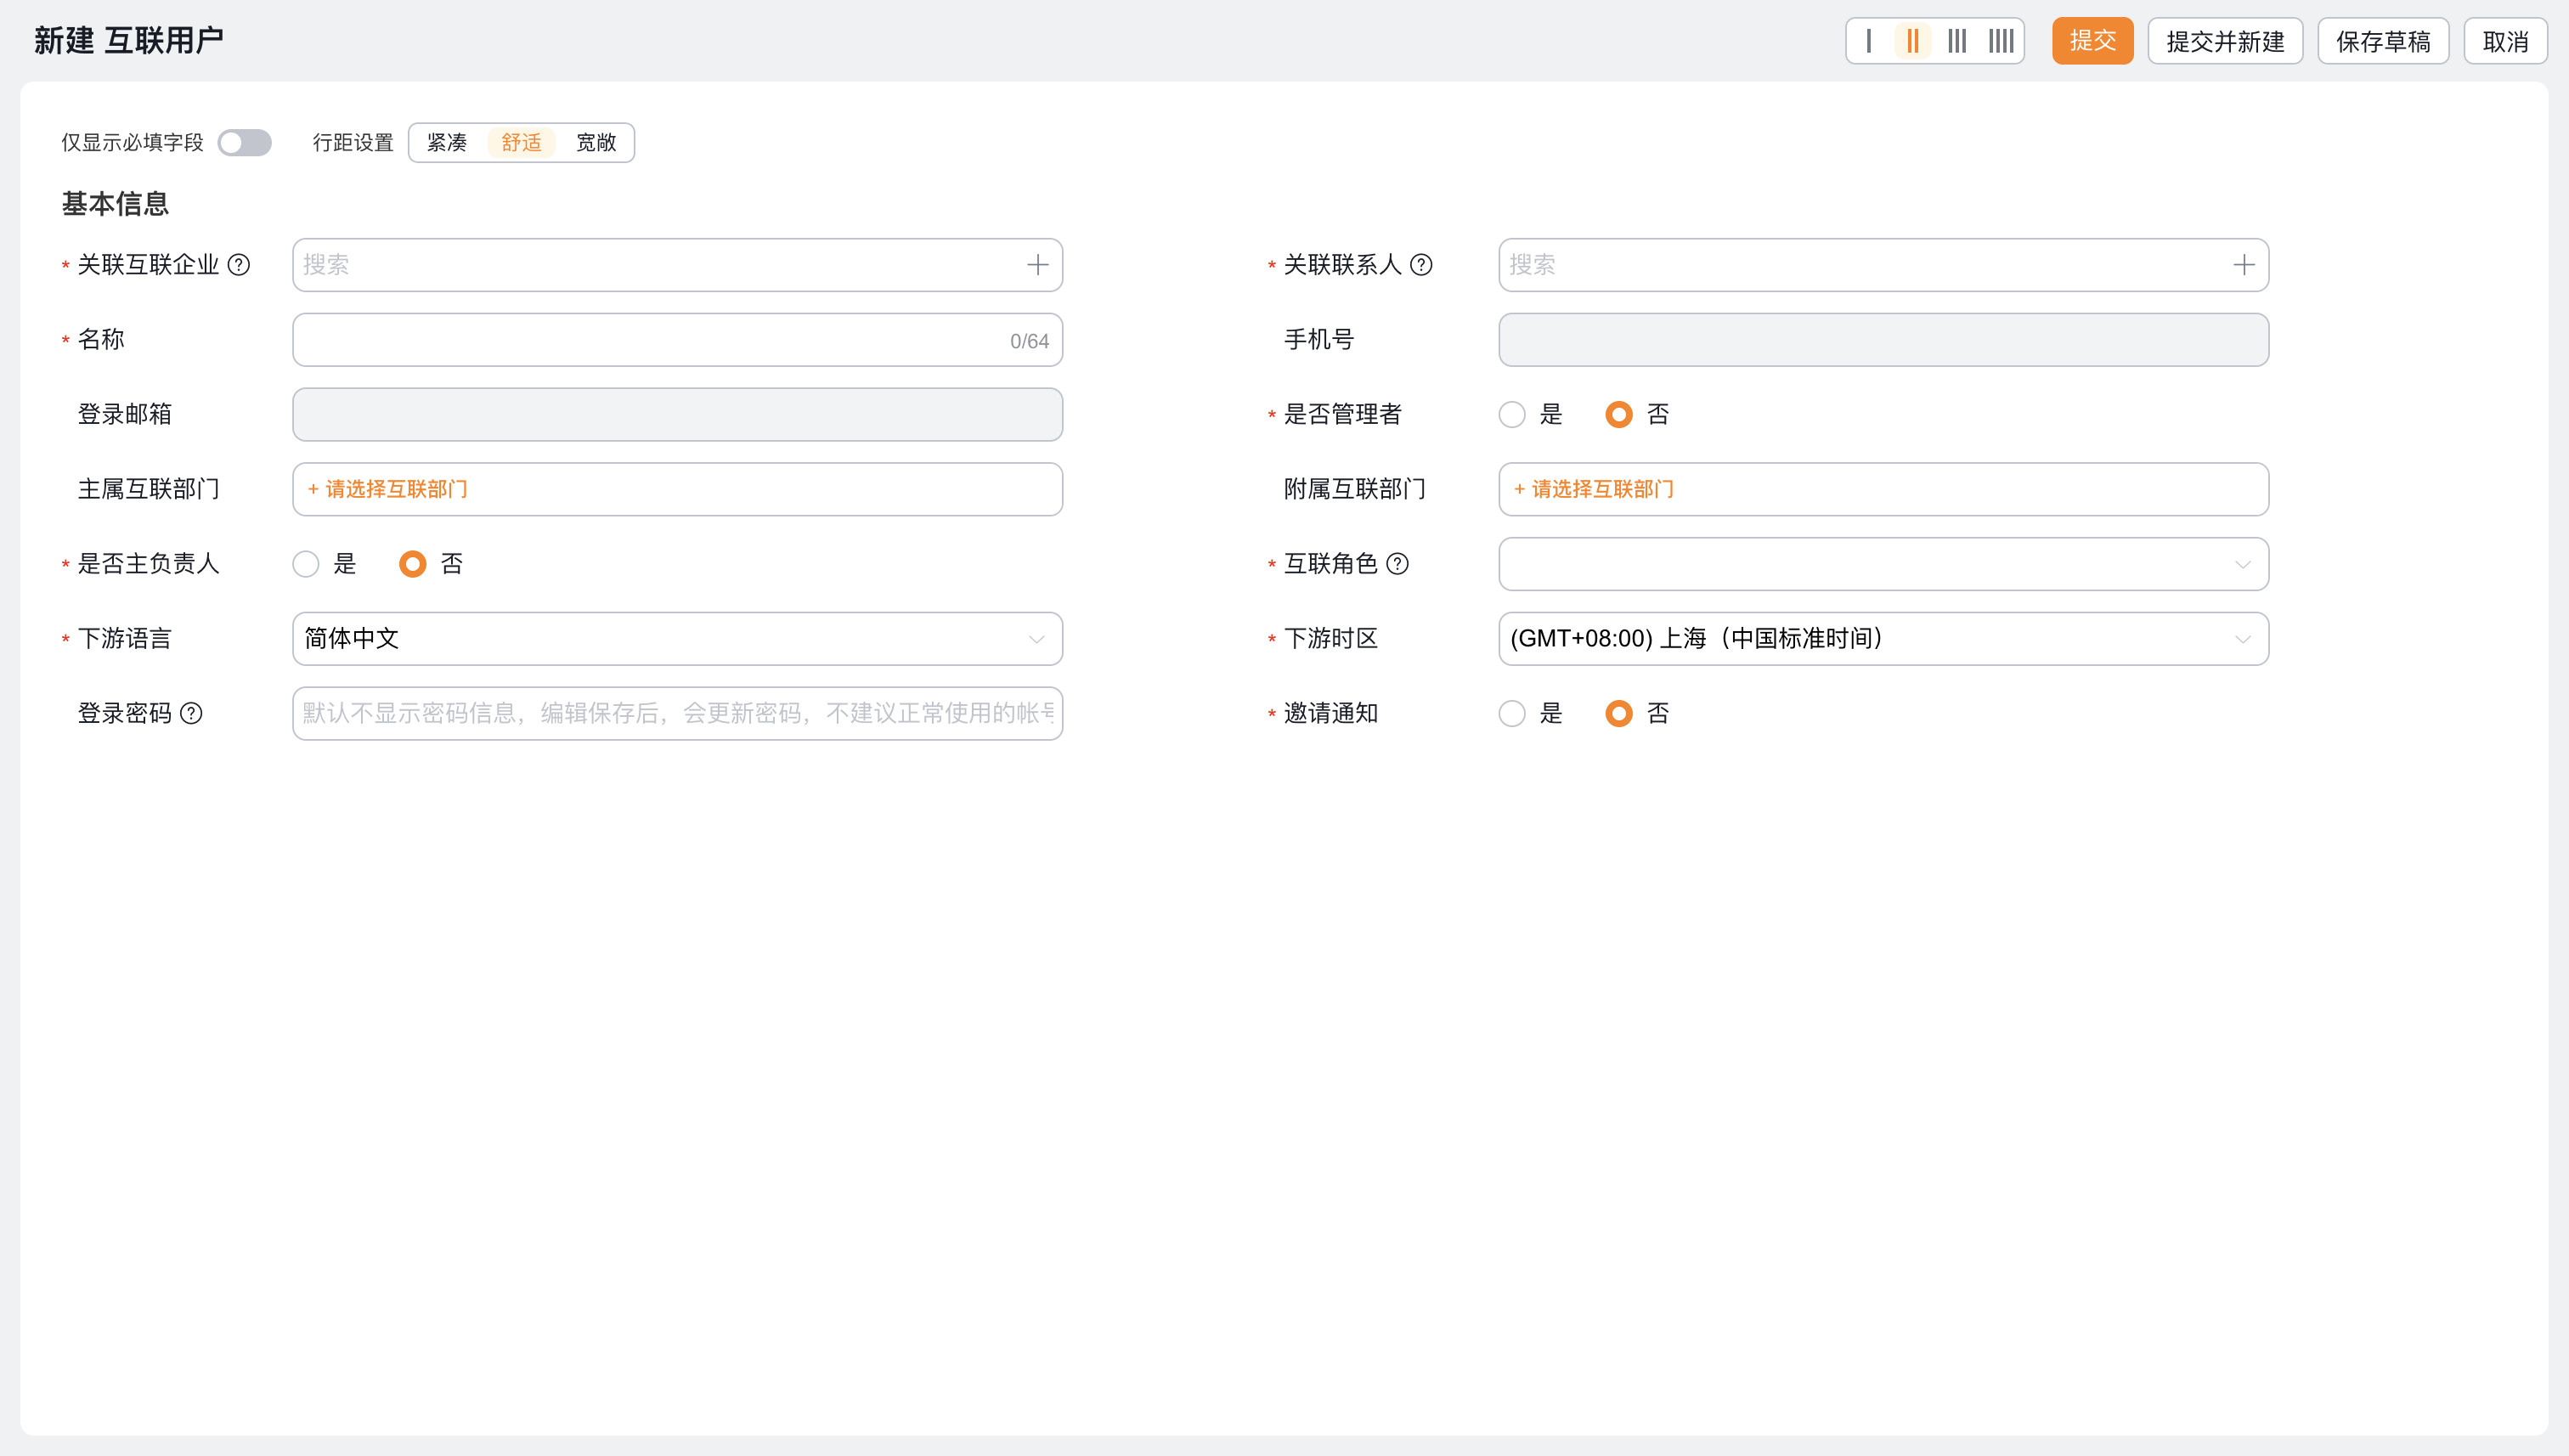Click the 提交并新建 button
2569x1456 pixels.
click(2225, 41)
